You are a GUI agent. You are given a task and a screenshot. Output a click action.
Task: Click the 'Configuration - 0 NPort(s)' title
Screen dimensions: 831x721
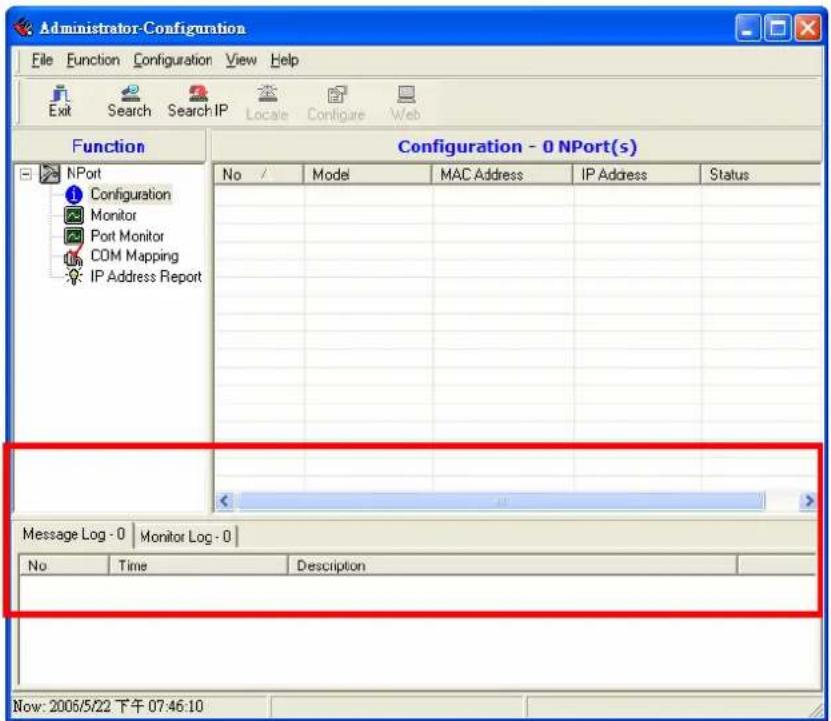517,146
